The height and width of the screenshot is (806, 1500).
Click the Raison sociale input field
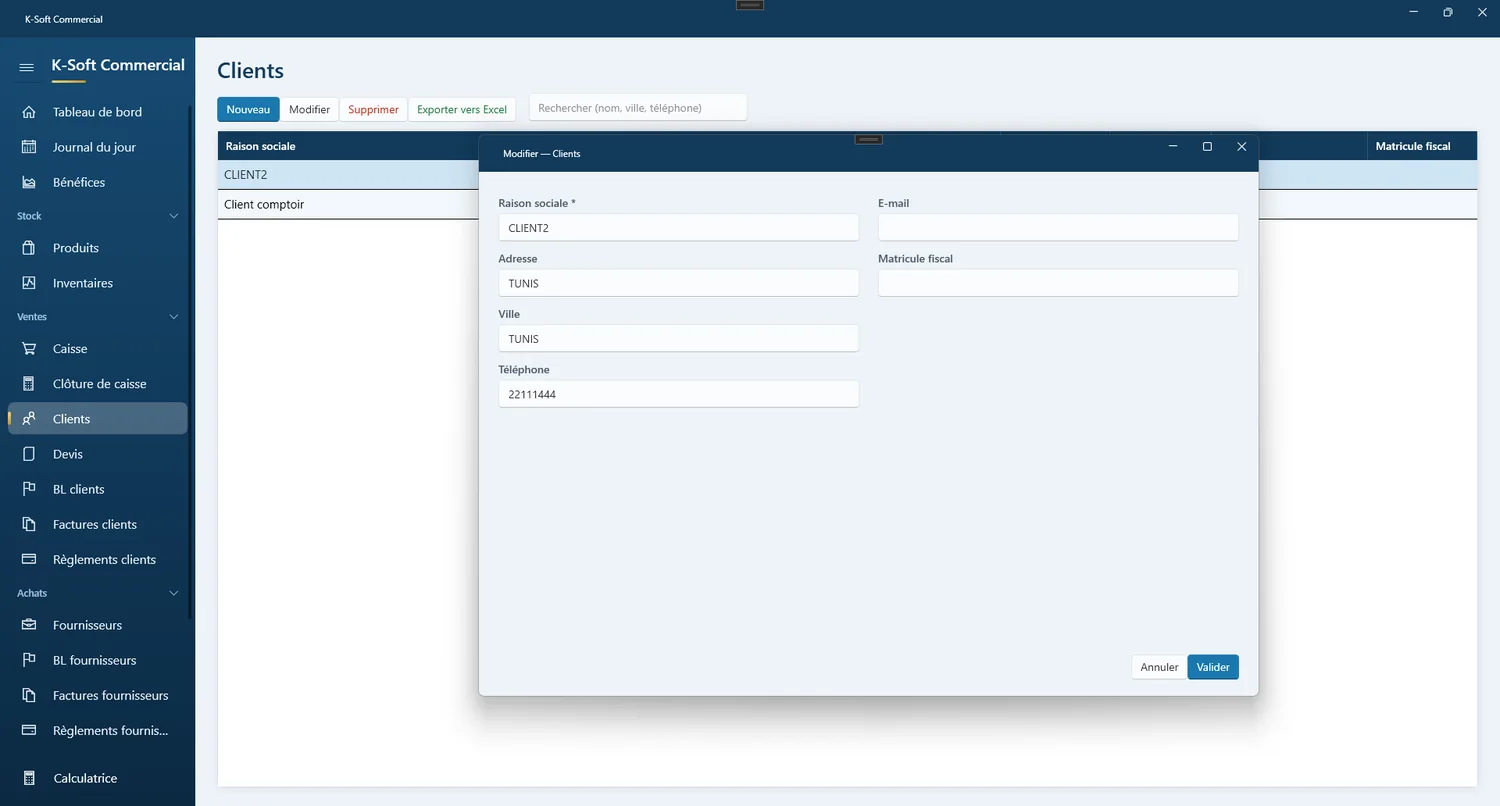click(x=679, y=228)
